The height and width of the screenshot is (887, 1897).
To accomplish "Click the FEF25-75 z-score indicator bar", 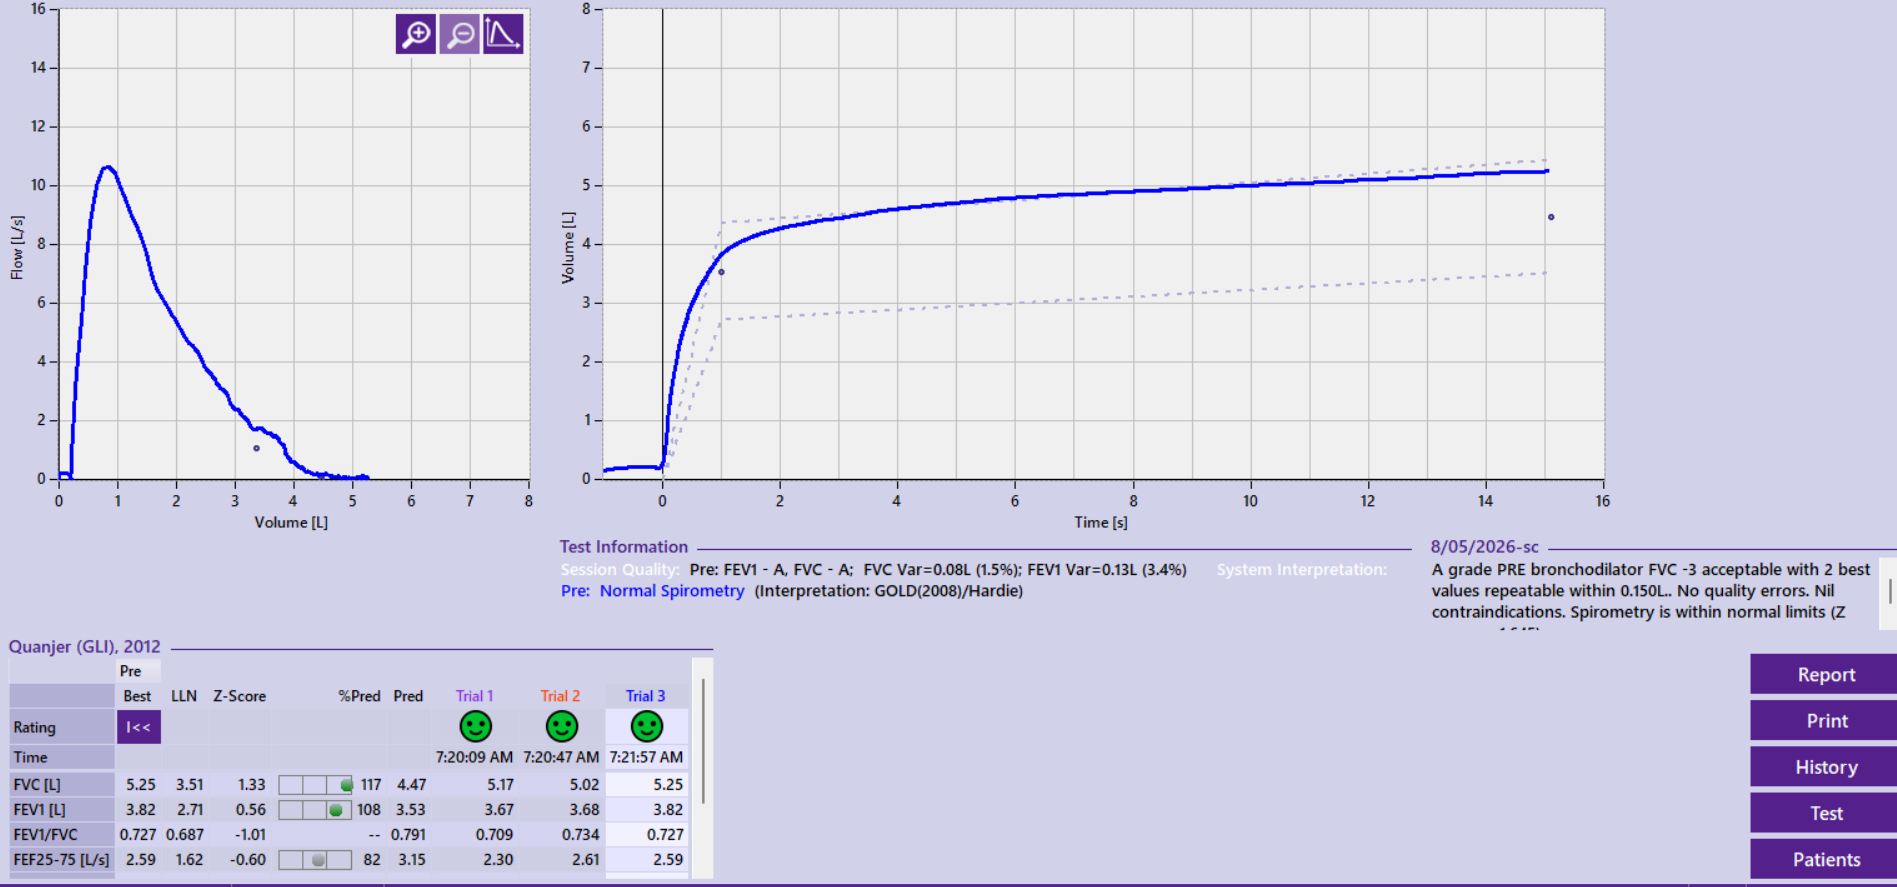I will [315, 860].
